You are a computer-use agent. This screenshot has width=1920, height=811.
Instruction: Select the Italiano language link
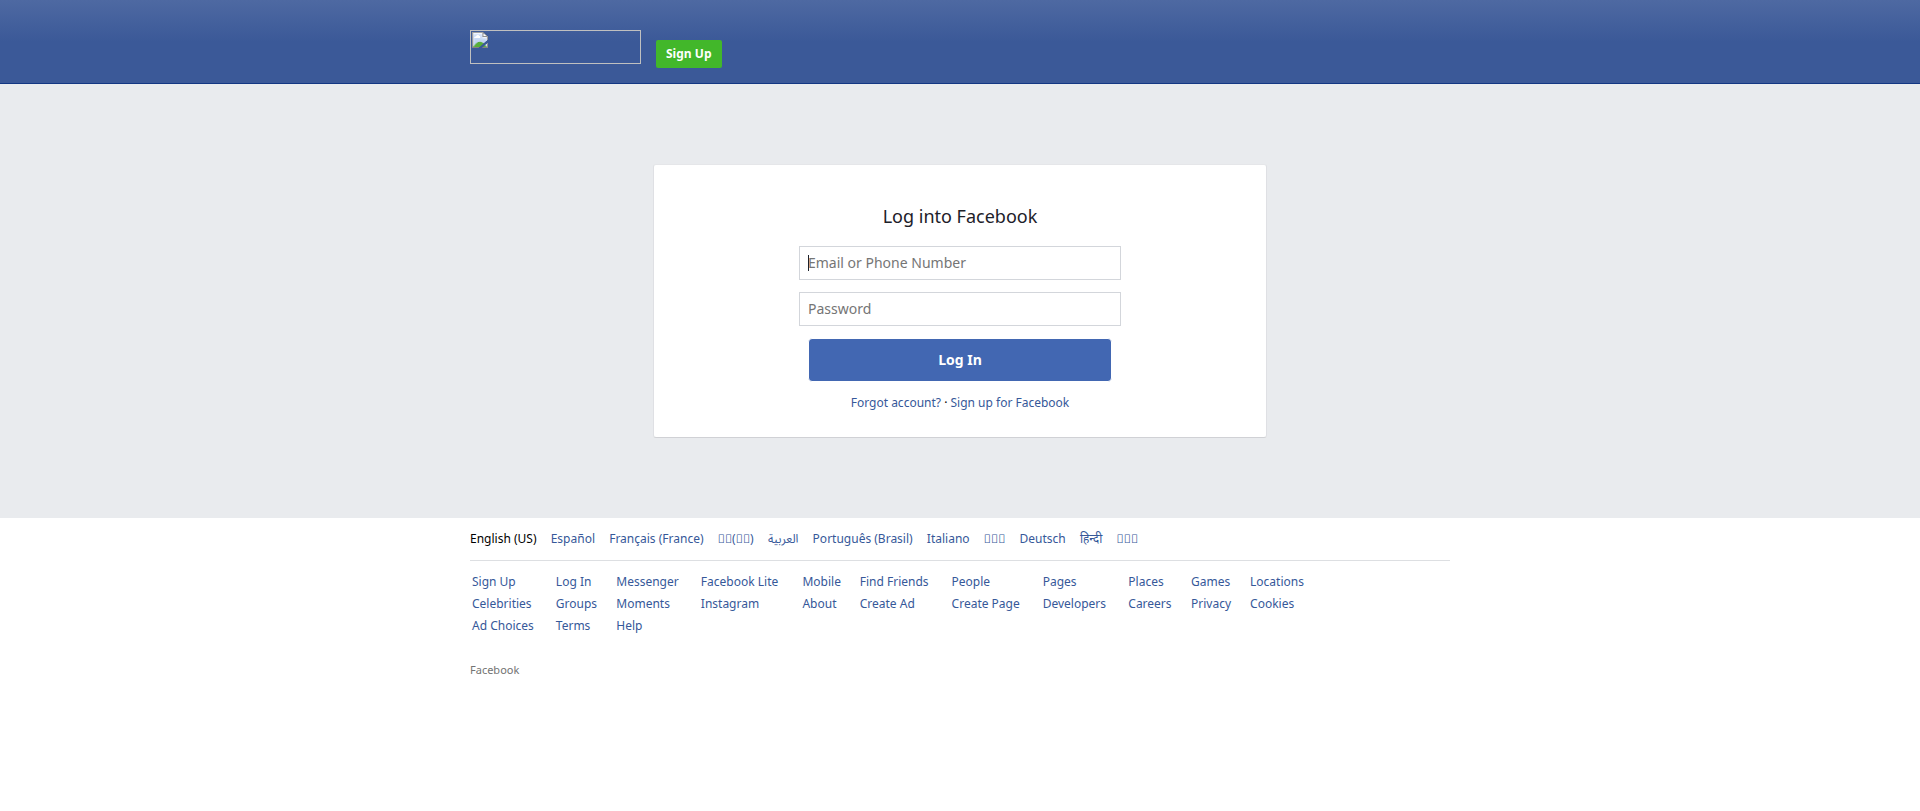click(947, 539)
